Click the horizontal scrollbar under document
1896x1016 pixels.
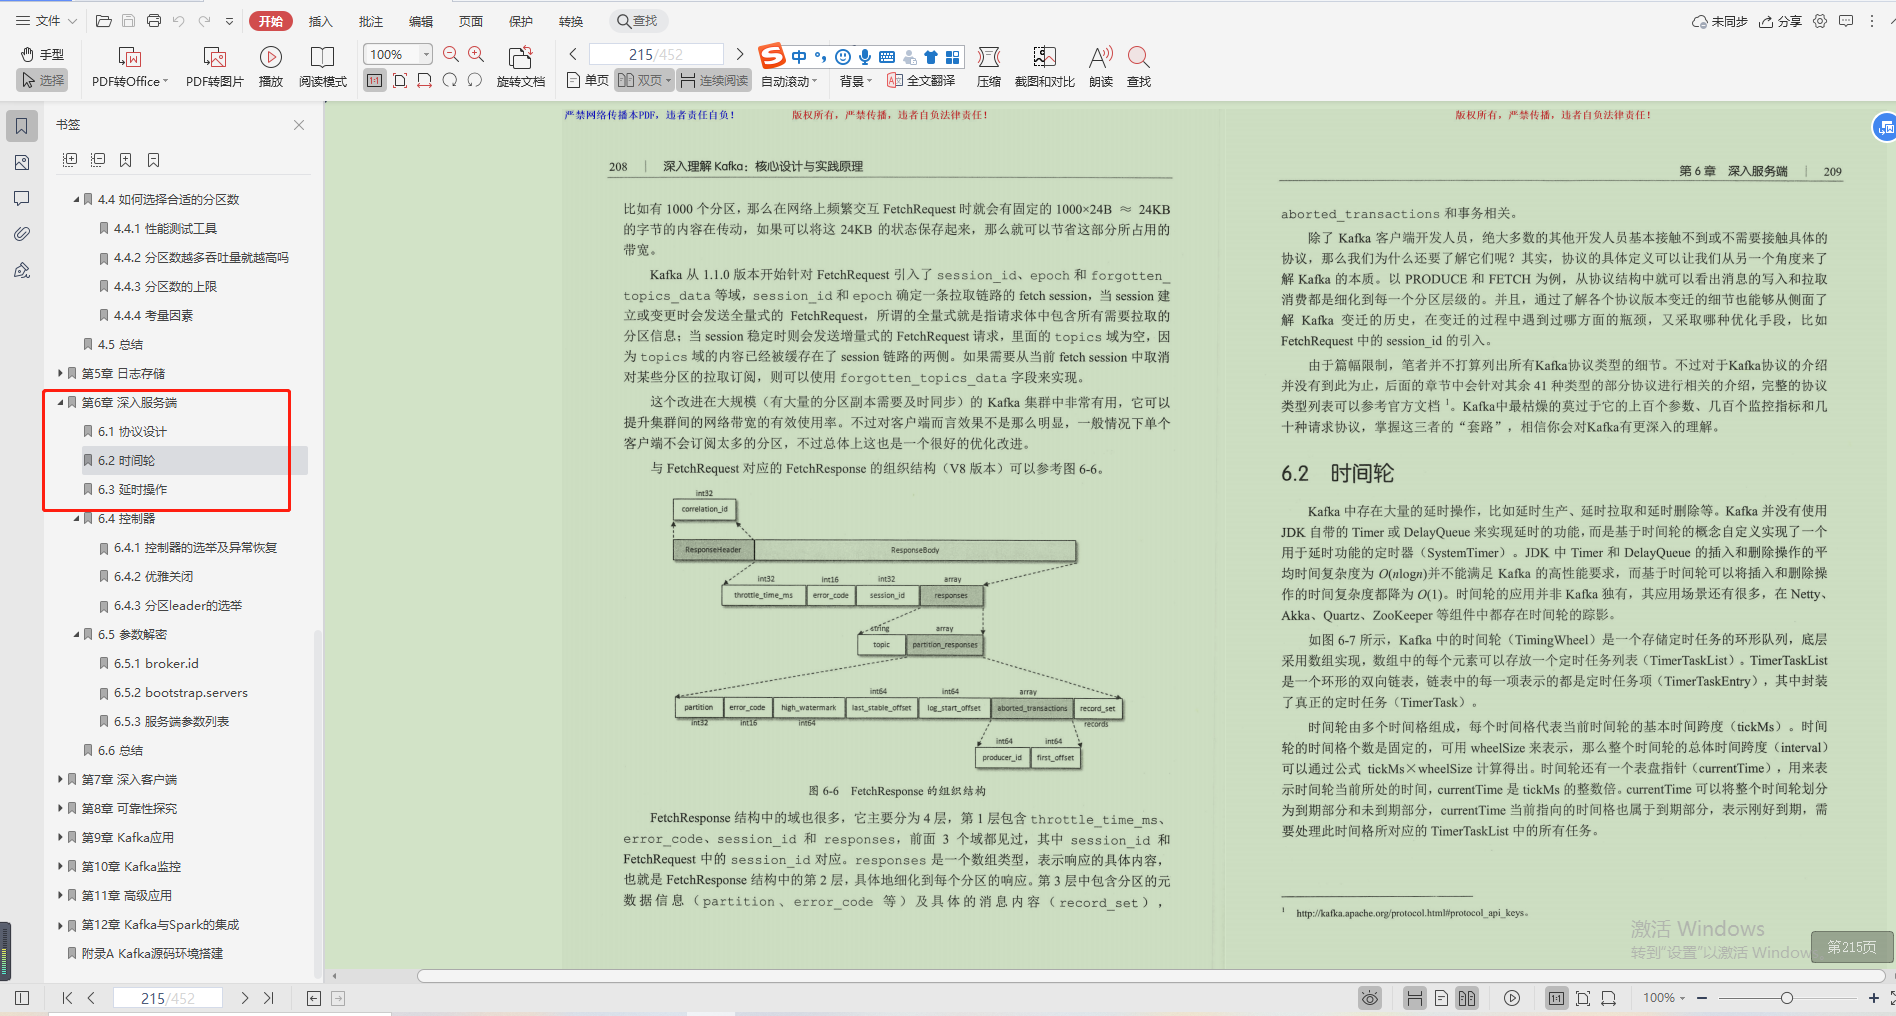tap(1150, 976)
